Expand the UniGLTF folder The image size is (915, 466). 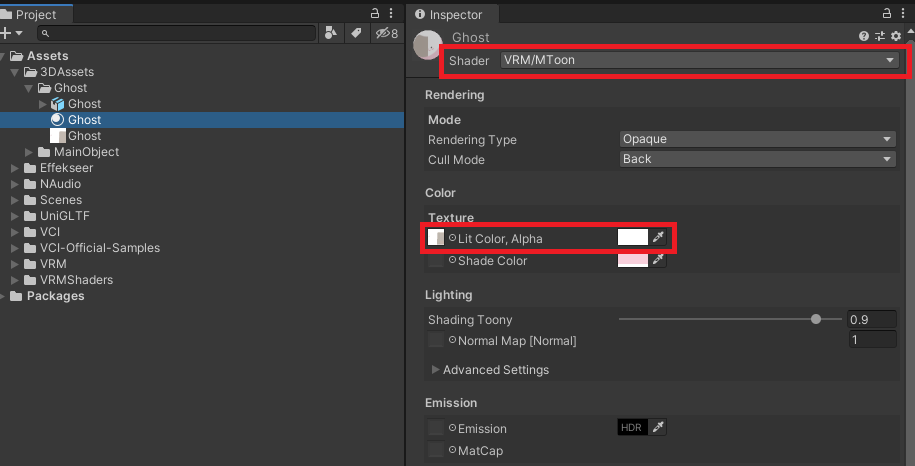(x=15, y=216)
